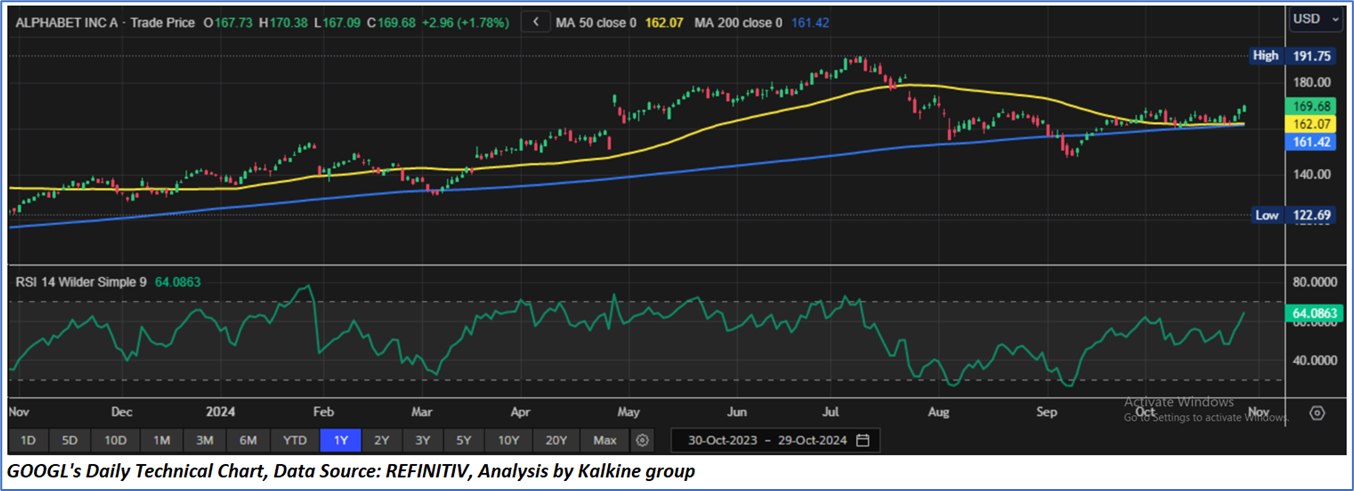Click the Low 122.69 price tag
The image size is (1354, 491).
1292,215
